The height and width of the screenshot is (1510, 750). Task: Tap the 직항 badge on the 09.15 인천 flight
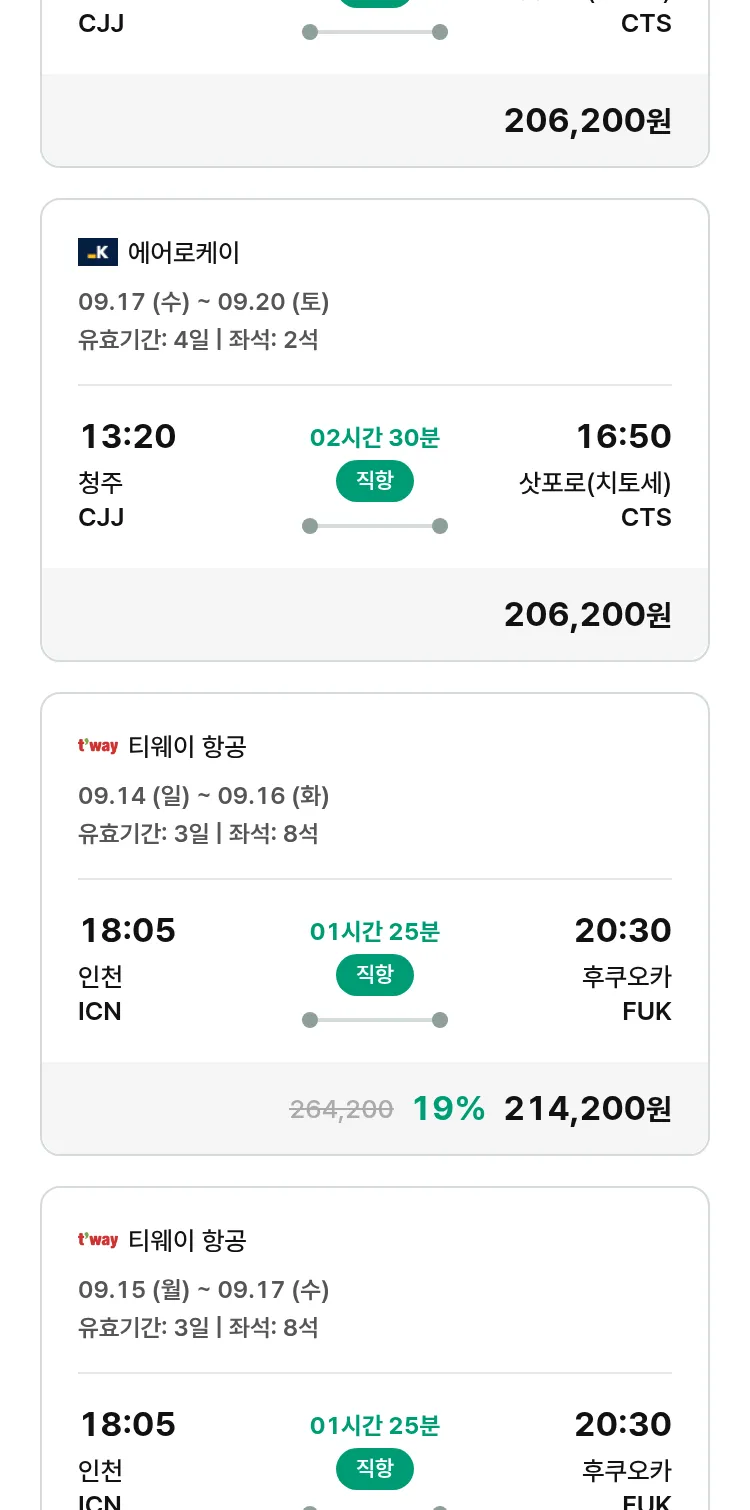374,1469
